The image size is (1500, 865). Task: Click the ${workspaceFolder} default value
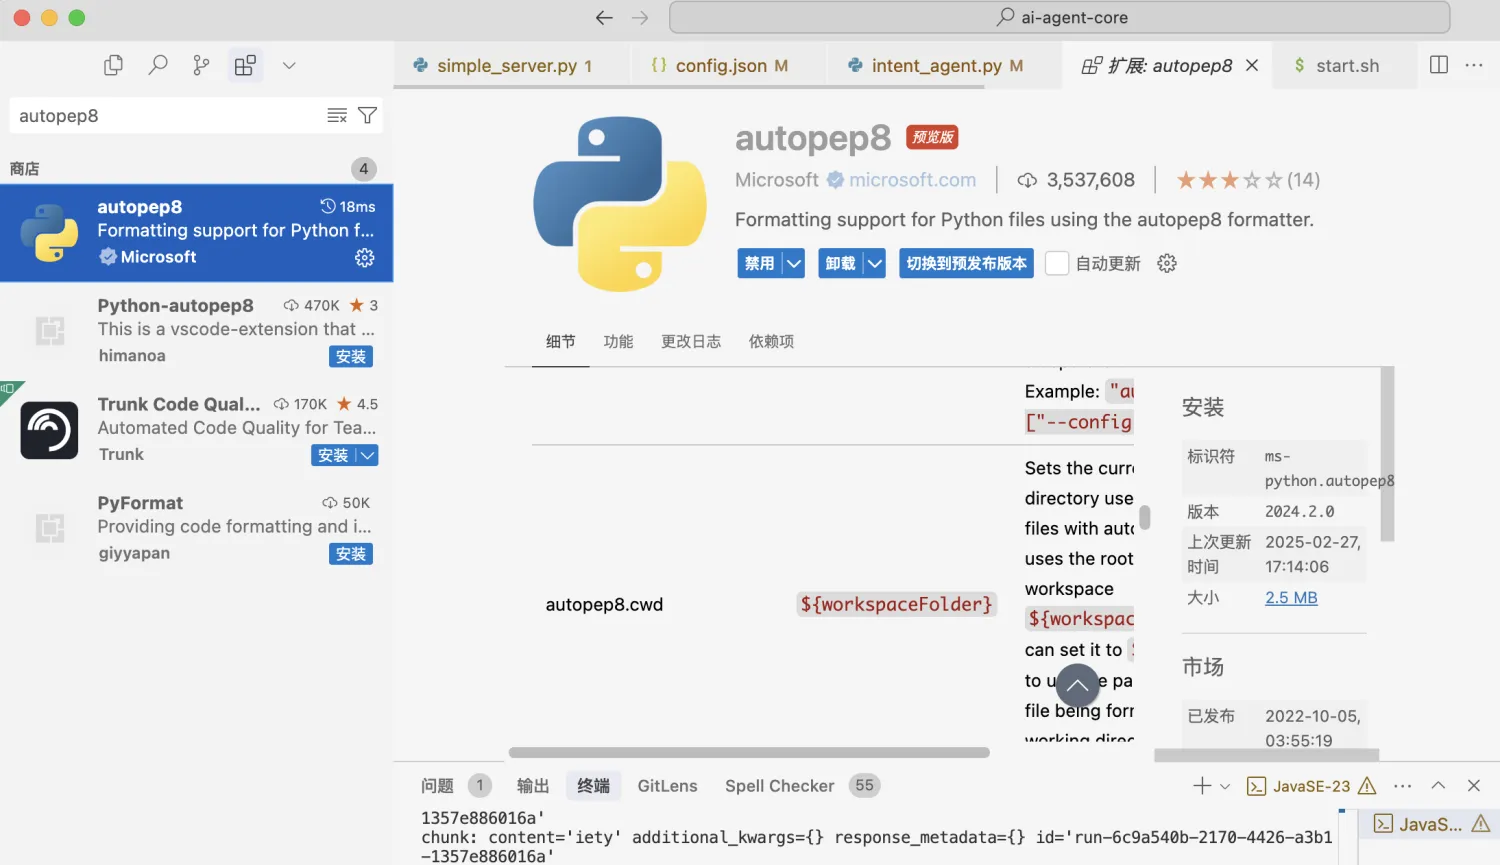tap(896, 604)
